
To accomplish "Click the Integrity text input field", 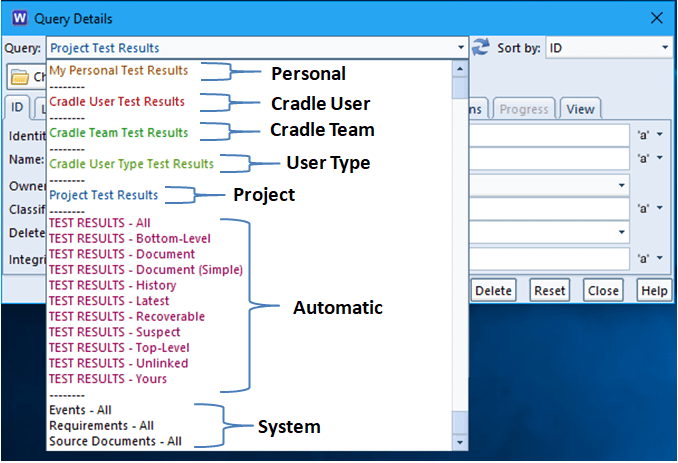I will click(549, 259).
